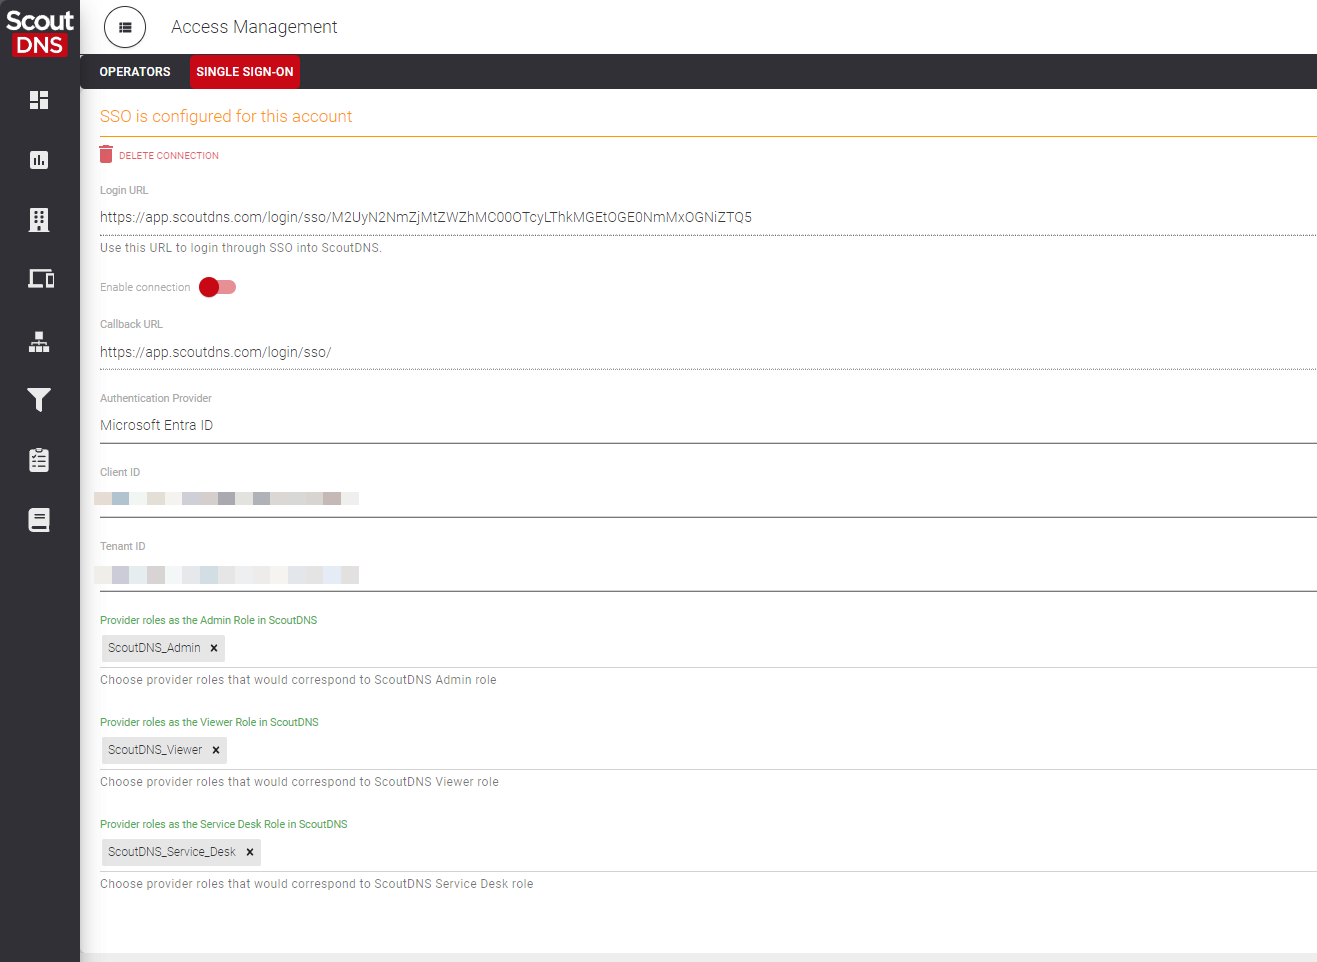Click the Login URL field
This screenshot has height=962, width=1317.
coord(708,217)
